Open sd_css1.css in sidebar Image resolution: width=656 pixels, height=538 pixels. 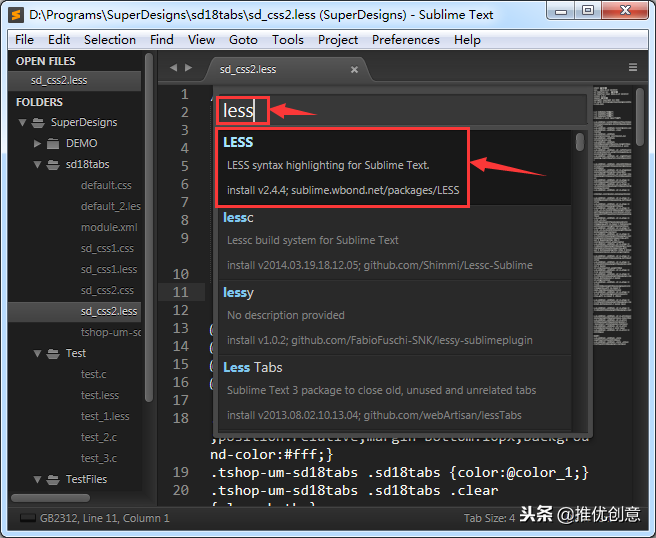pos(107,249)
